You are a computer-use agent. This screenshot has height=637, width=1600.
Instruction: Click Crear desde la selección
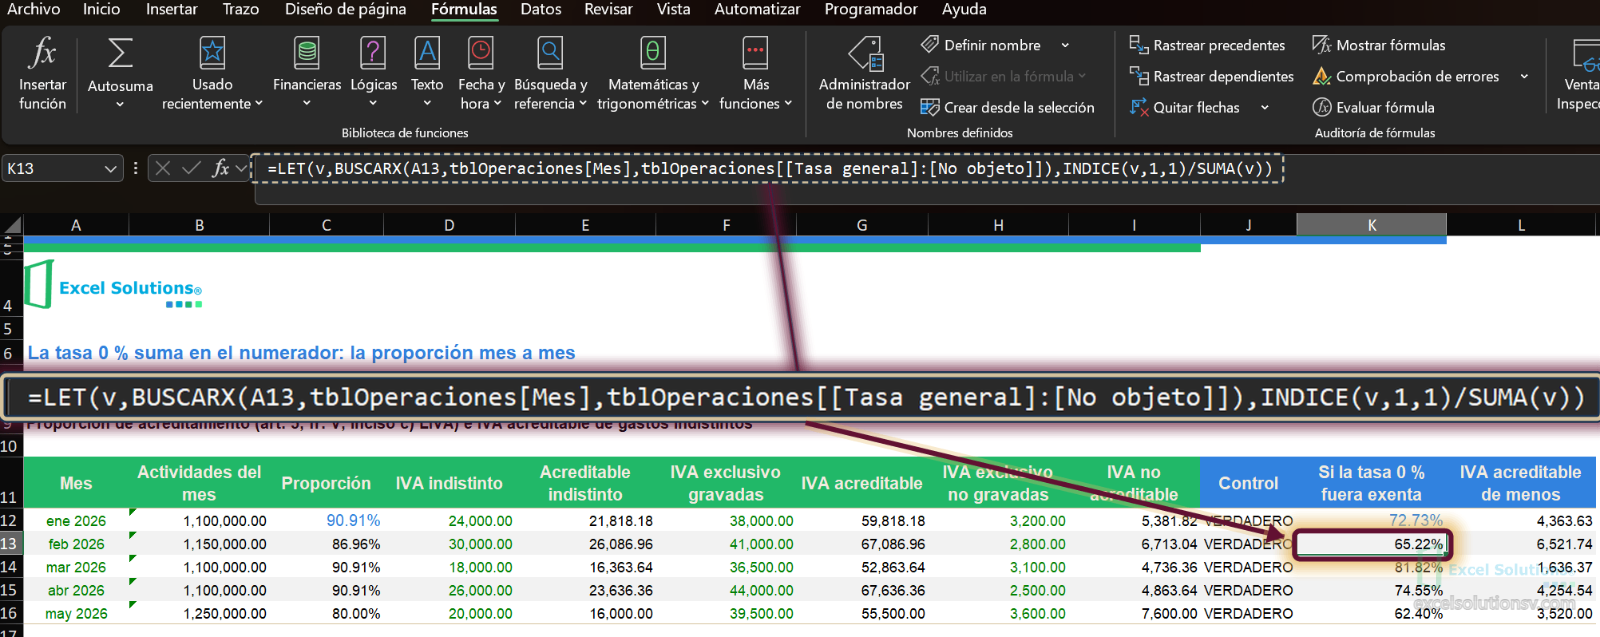pyautogui.click(x=1007, y=107)
